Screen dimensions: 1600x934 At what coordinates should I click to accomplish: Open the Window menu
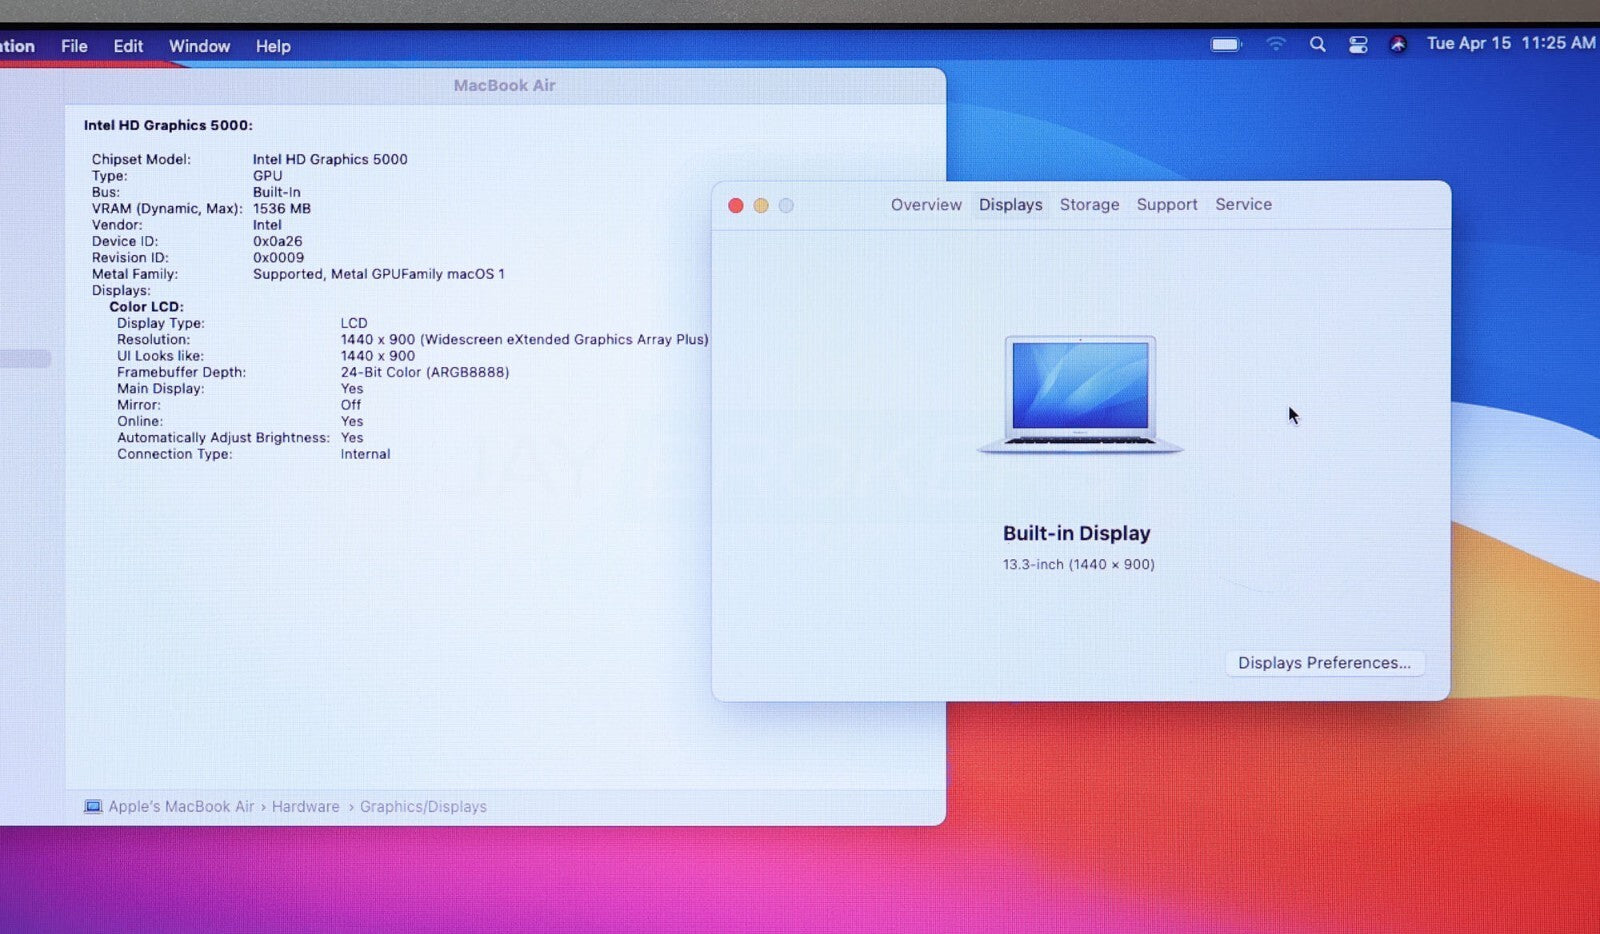click(199, 46)
